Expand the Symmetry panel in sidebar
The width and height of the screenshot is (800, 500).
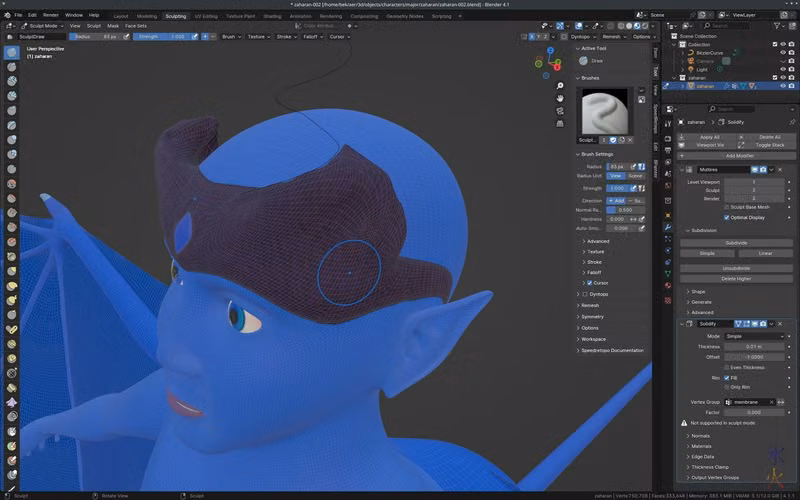(x=590, y=316)
